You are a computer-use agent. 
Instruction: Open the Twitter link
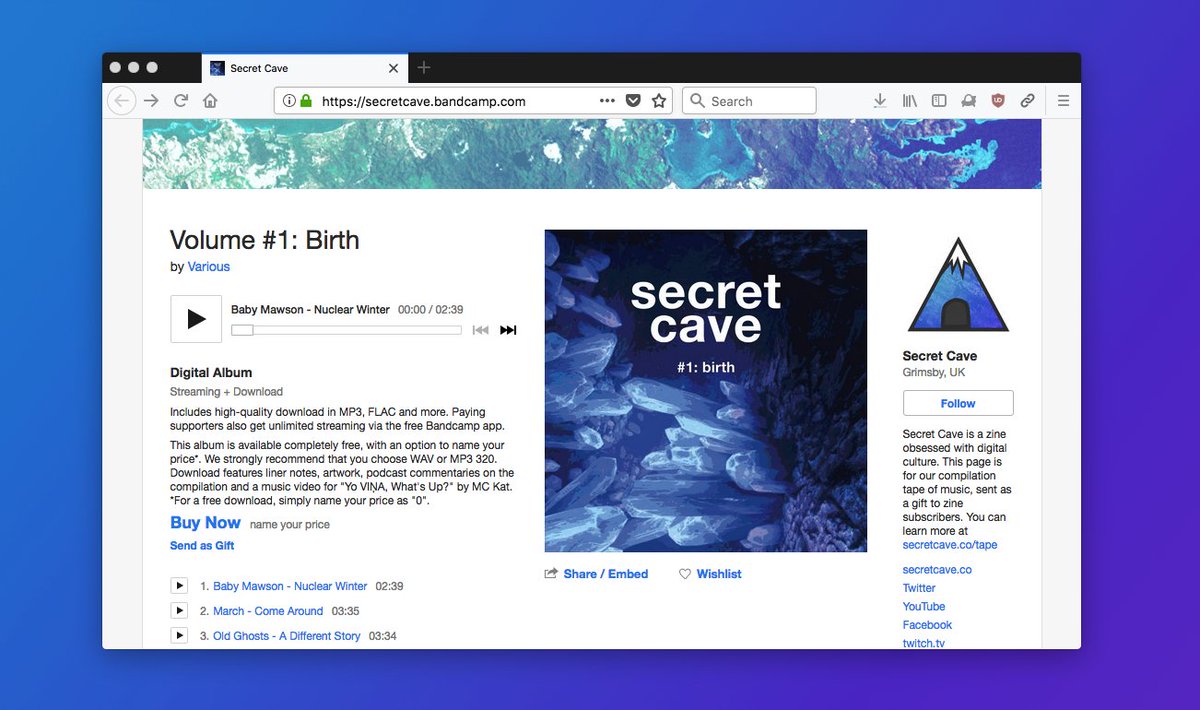[x=919, y=588]
